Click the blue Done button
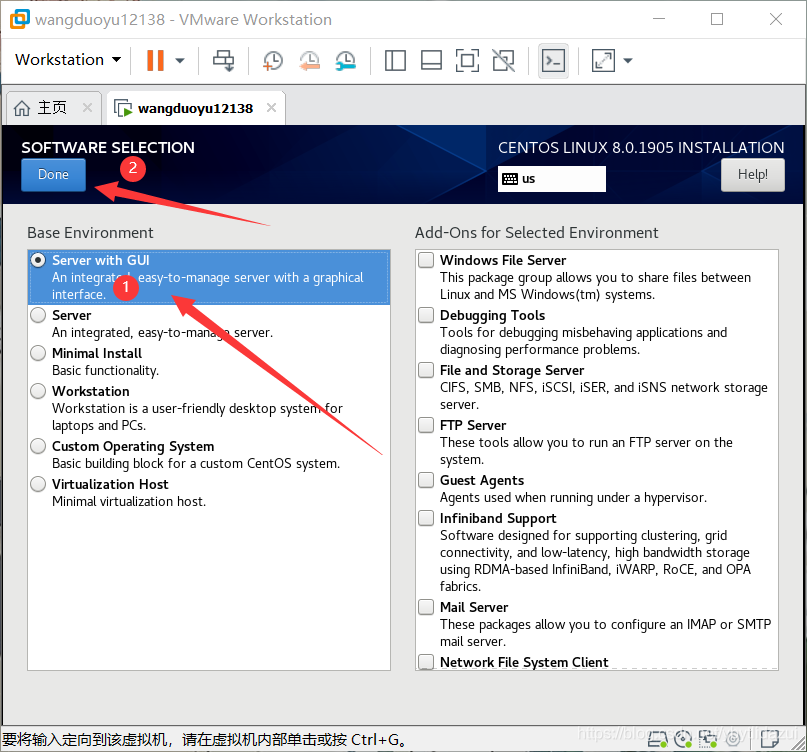 pos(54,174)
